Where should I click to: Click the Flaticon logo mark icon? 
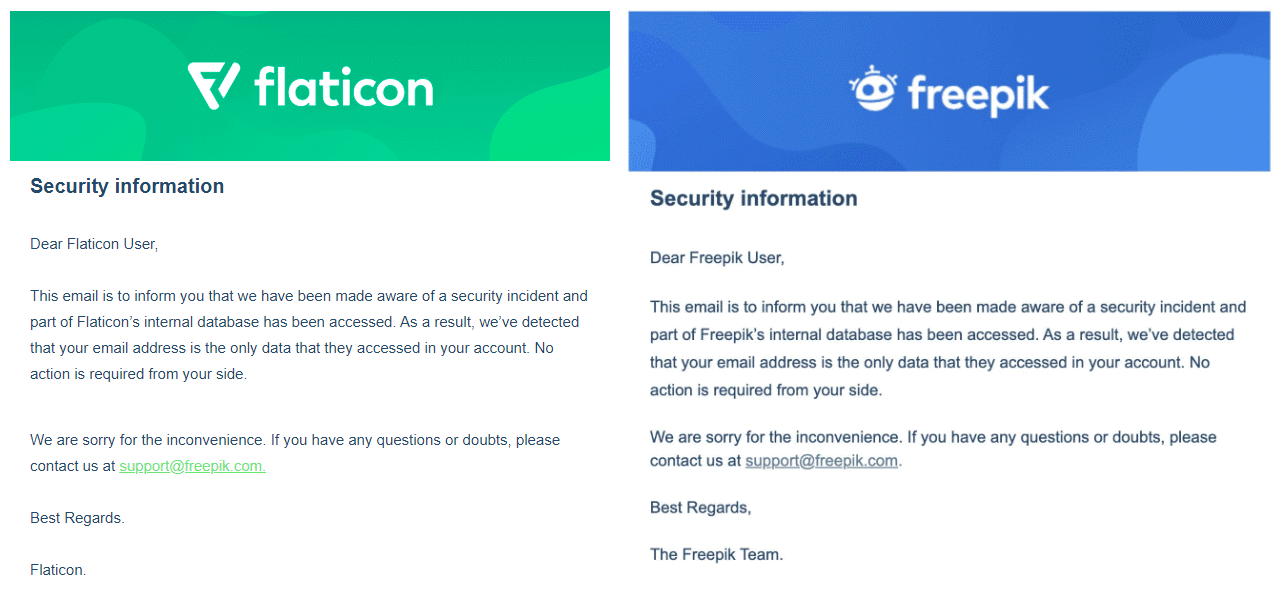click(213, 86)
